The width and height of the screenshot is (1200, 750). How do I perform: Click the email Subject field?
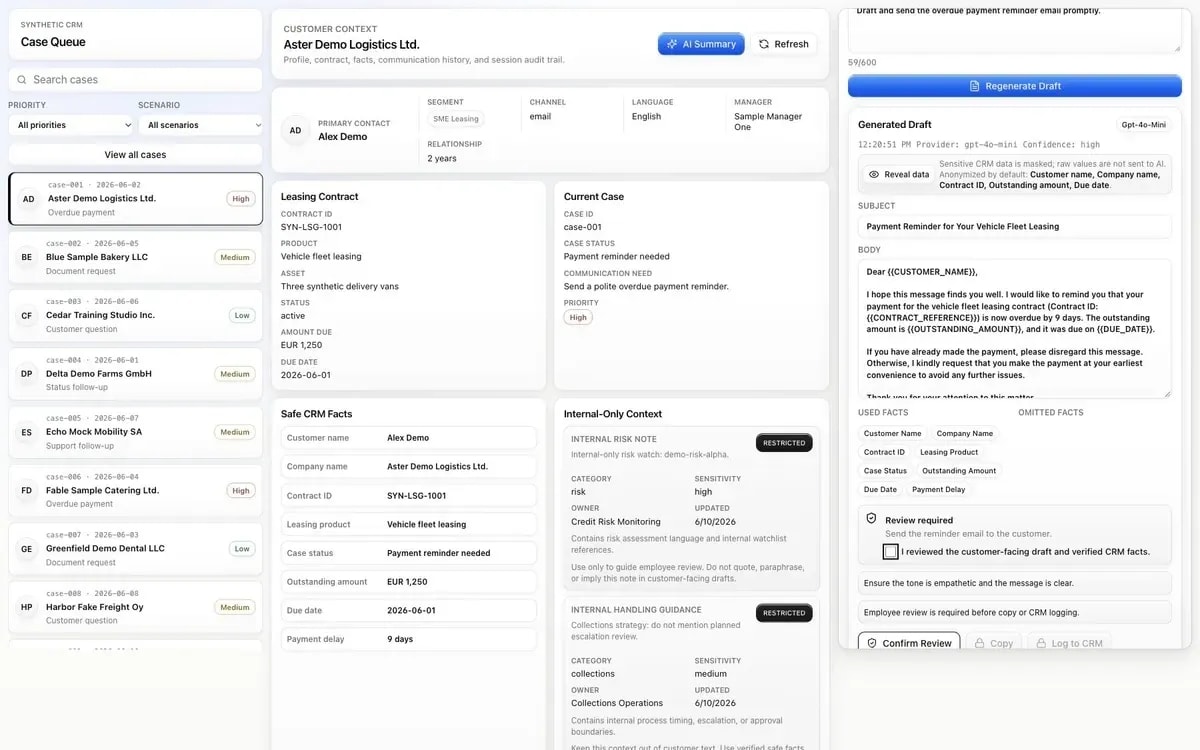1015,226
